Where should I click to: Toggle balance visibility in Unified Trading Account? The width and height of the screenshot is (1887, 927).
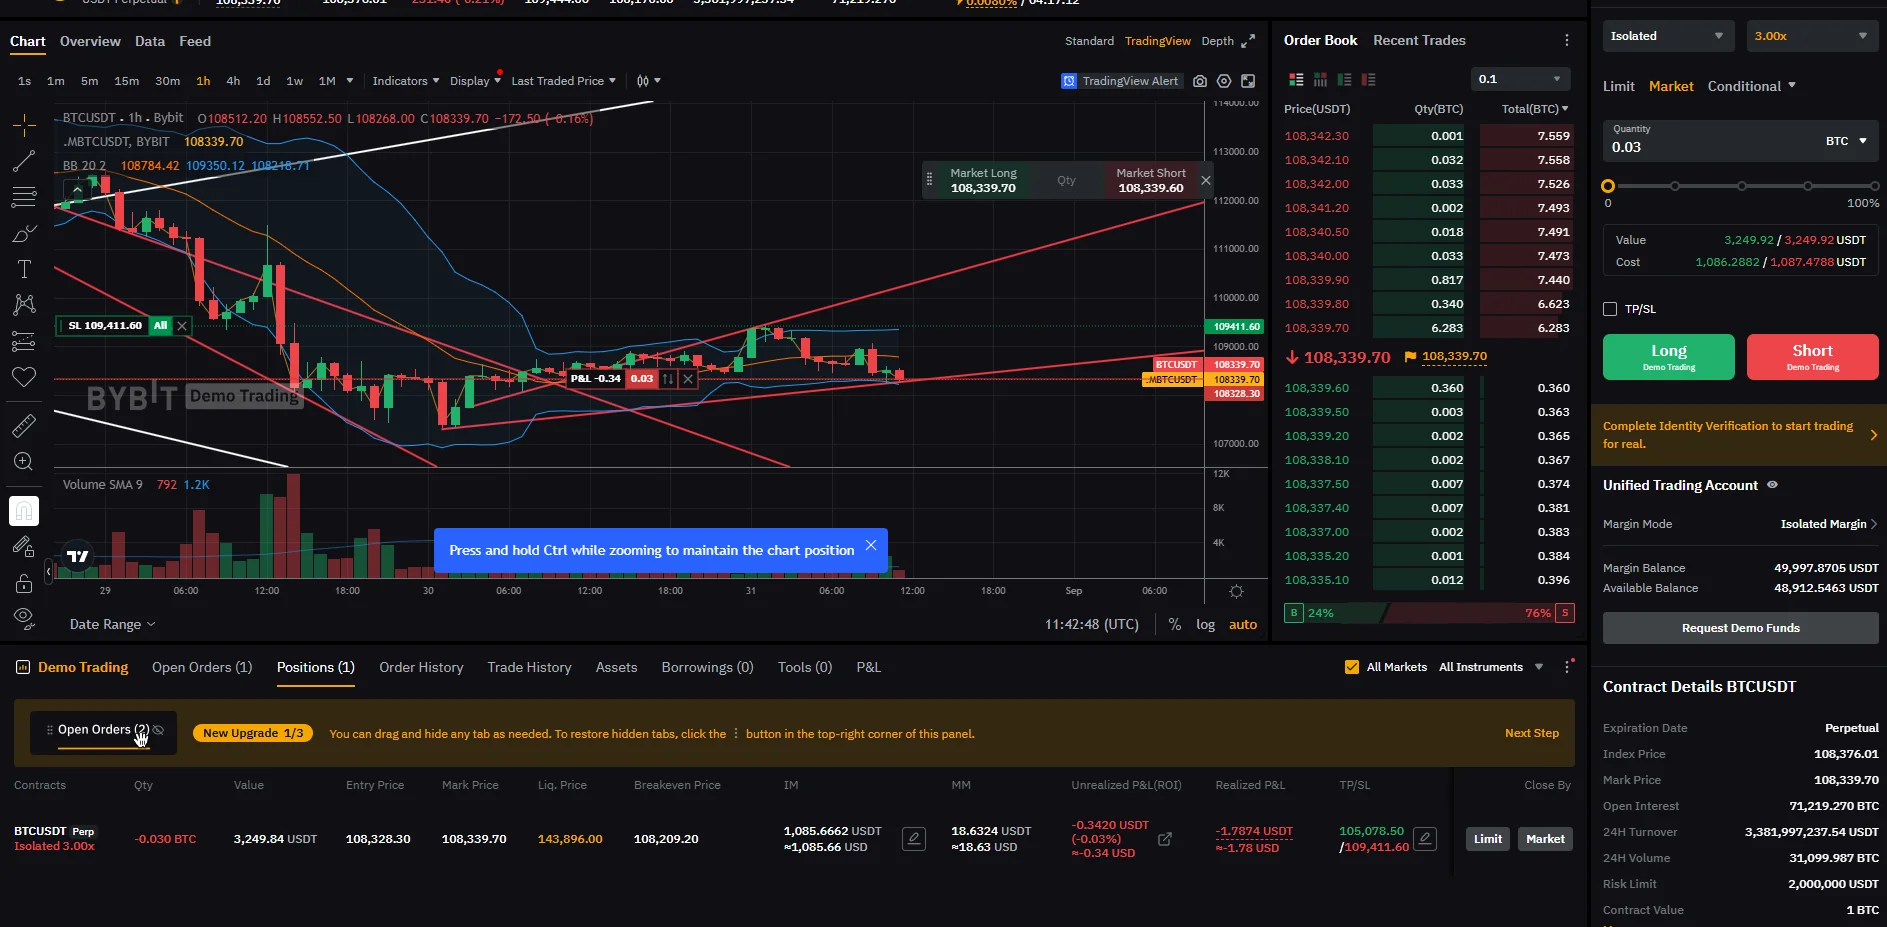[x=1773, y=485]
